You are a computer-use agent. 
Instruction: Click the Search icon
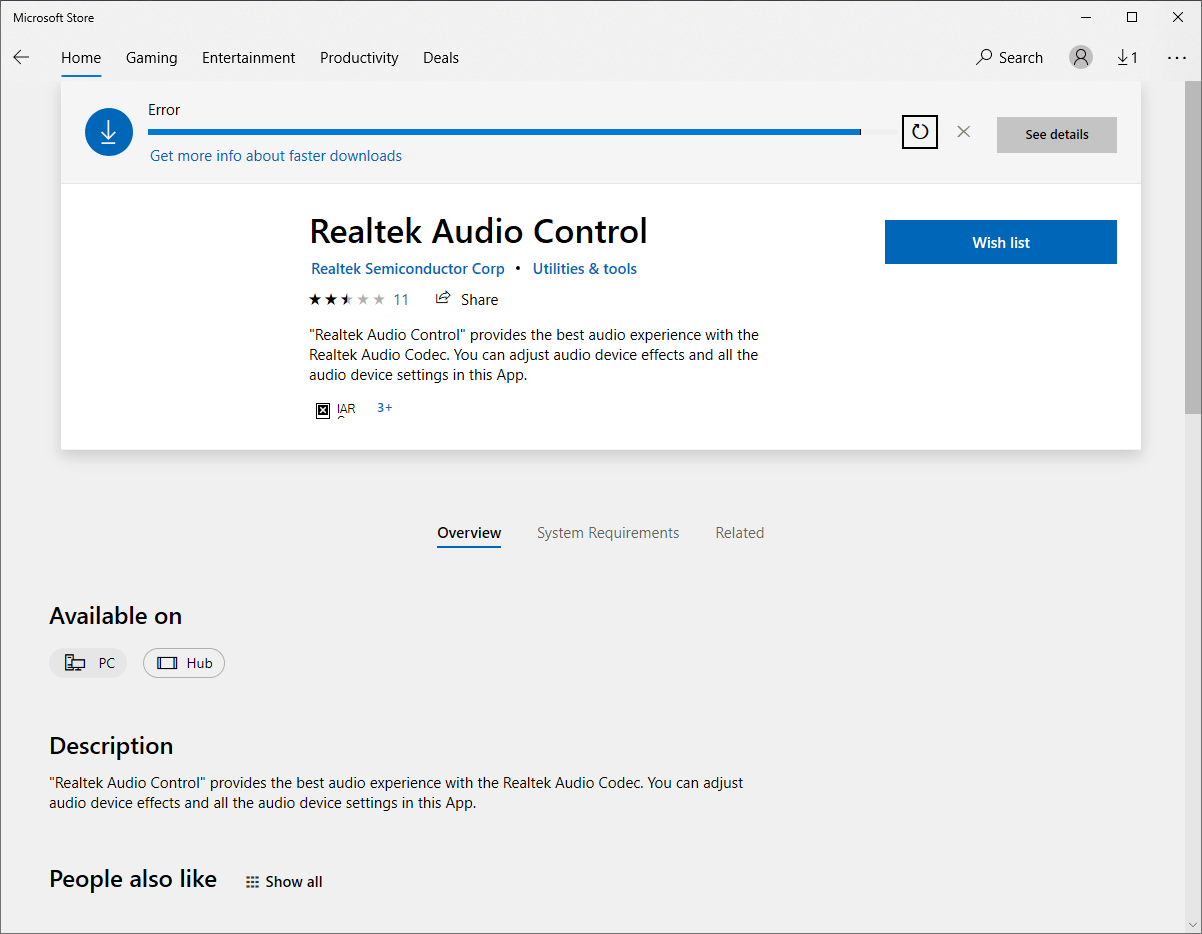[x=1009, y=57]
